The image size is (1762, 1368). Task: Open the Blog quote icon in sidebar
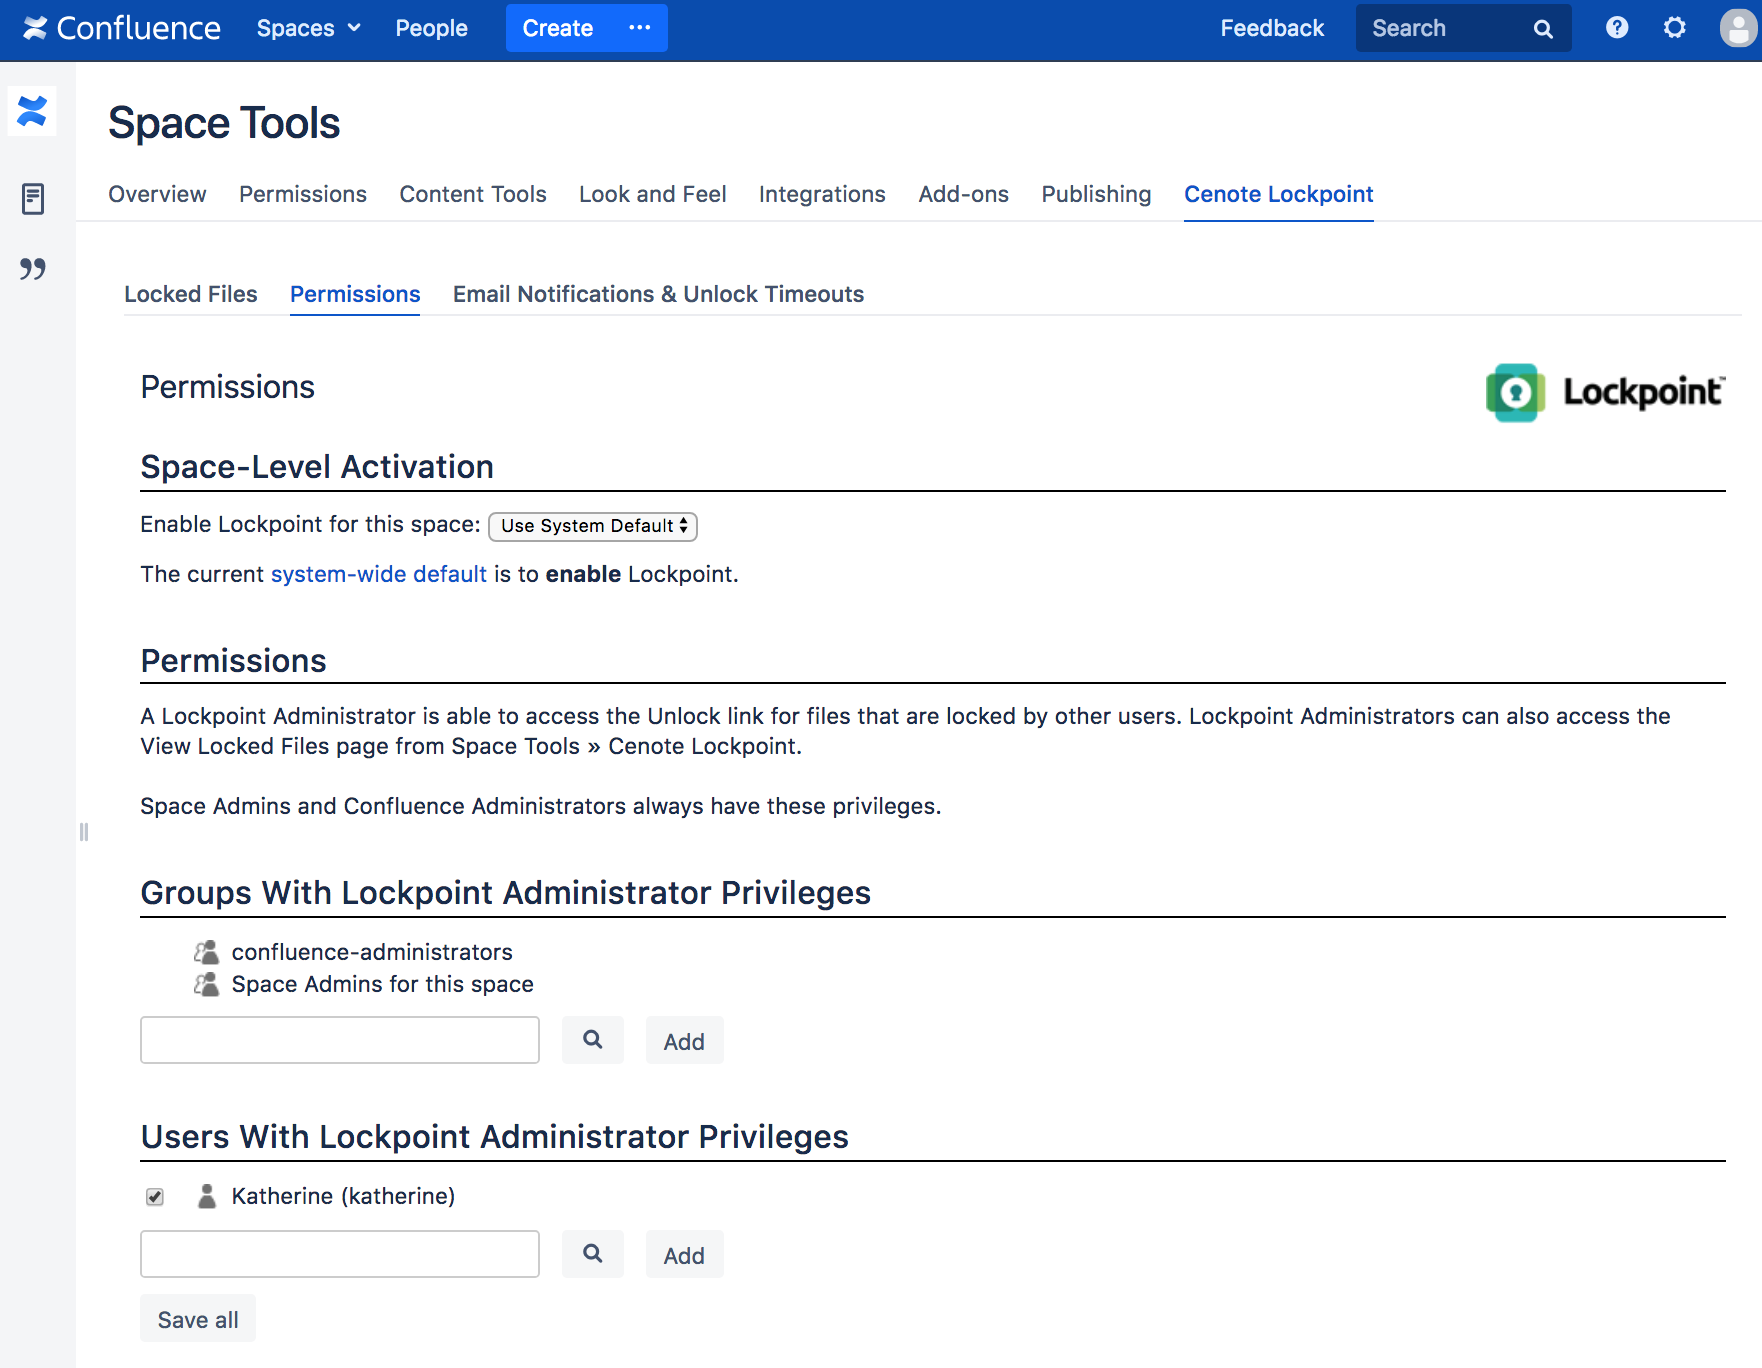(x=33, y=268)
